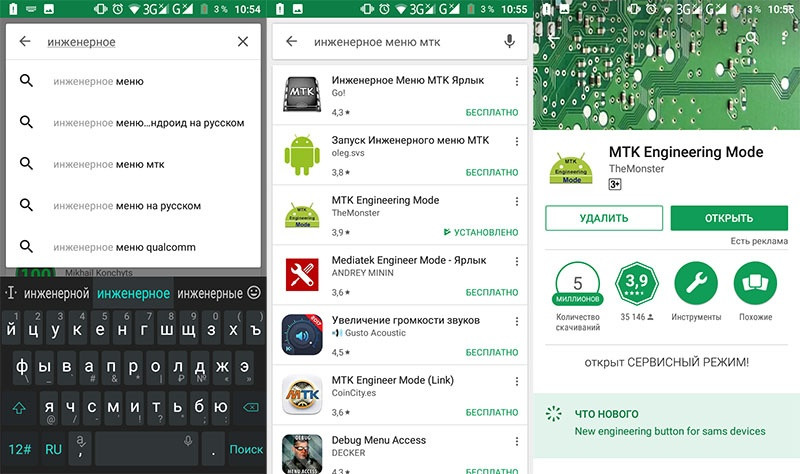Image resolution: width=800 pixels, height=474 pixels.
Task: Tap keyboard backspace key
Action: (x=251, y=407)
